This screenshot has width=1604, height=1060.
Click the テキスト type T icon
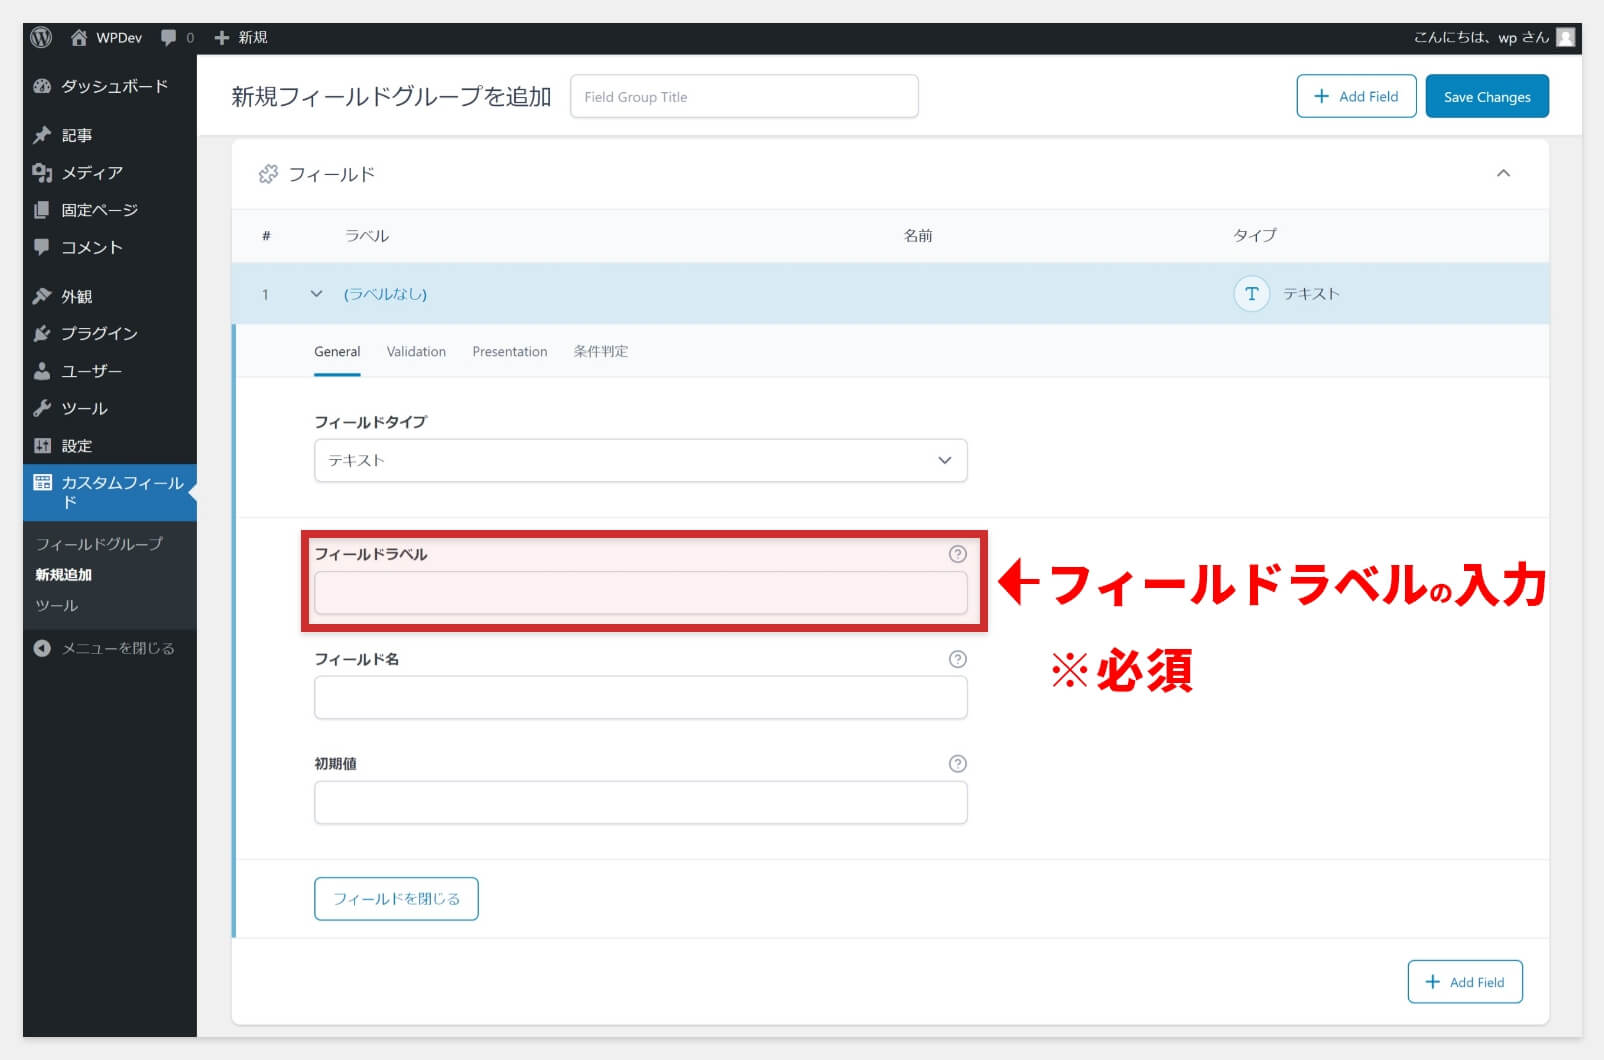1251,294
